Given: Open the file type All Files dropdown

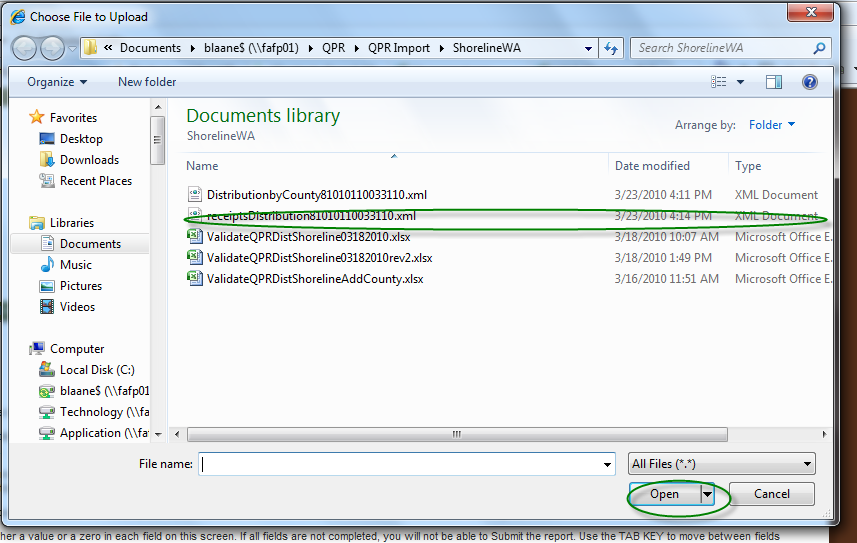Looking at the screenshot, I should coord(721,464).
